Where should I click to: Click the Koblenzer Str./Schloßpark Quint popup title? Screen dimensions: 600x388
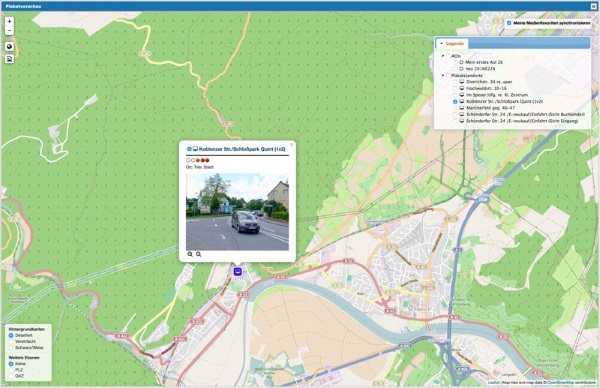point(242,149)
